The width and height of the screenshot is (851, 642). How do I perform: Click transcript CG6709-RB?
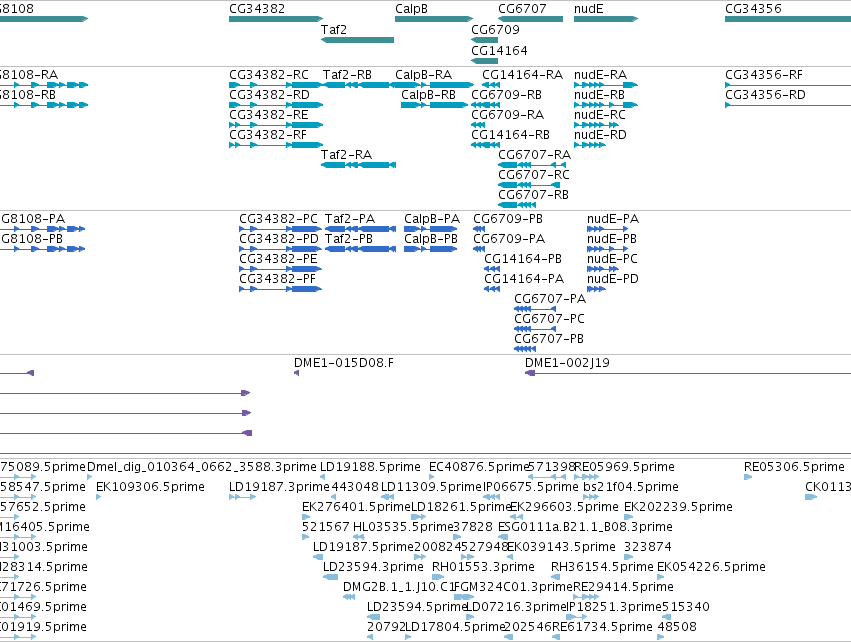(506, 95)
